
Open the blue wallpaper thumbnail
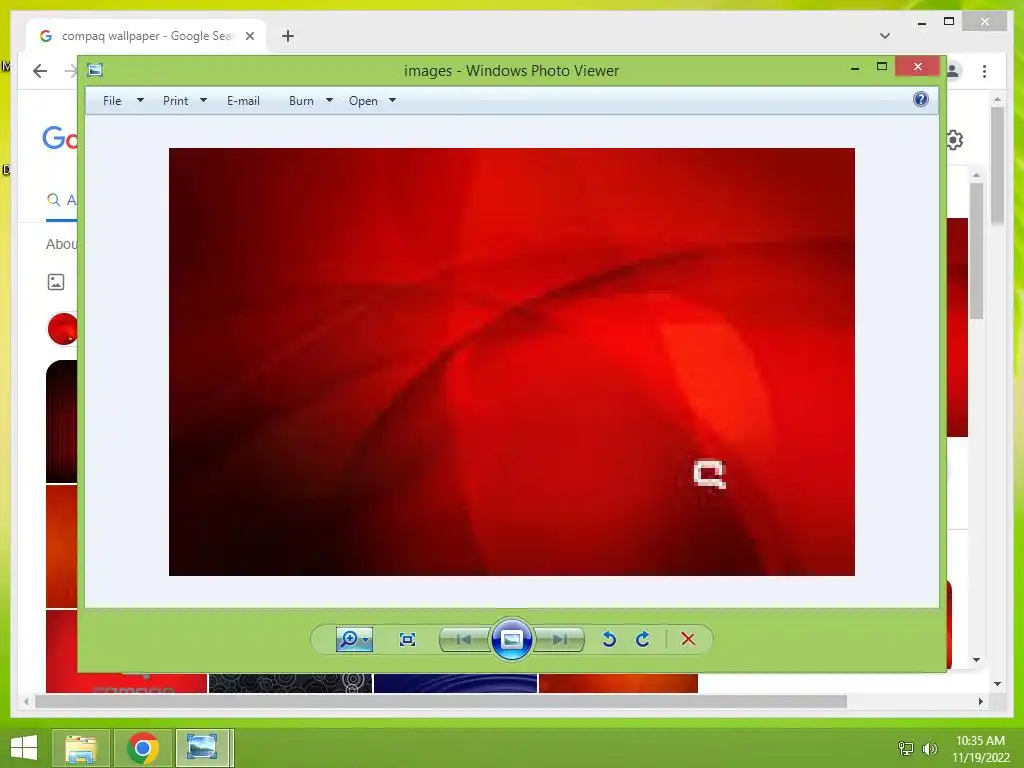coord(455,682)
